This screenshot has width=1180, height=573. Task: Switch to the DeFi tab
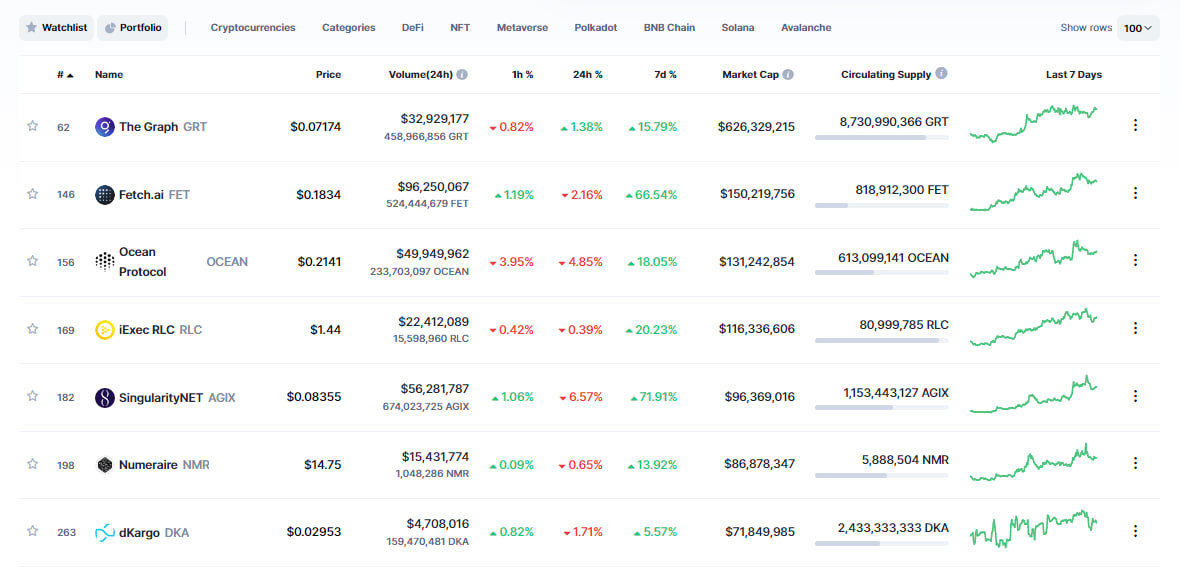tap(412, 28)
